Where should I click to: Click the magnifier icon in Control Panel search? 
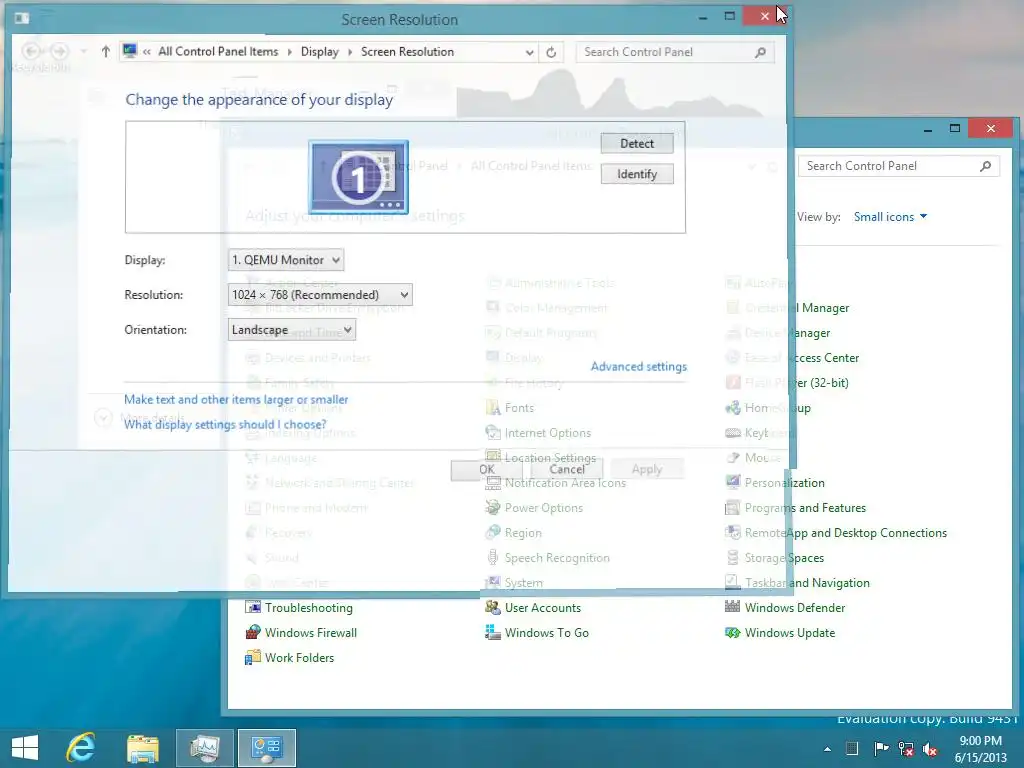click(x=985, y=166)
